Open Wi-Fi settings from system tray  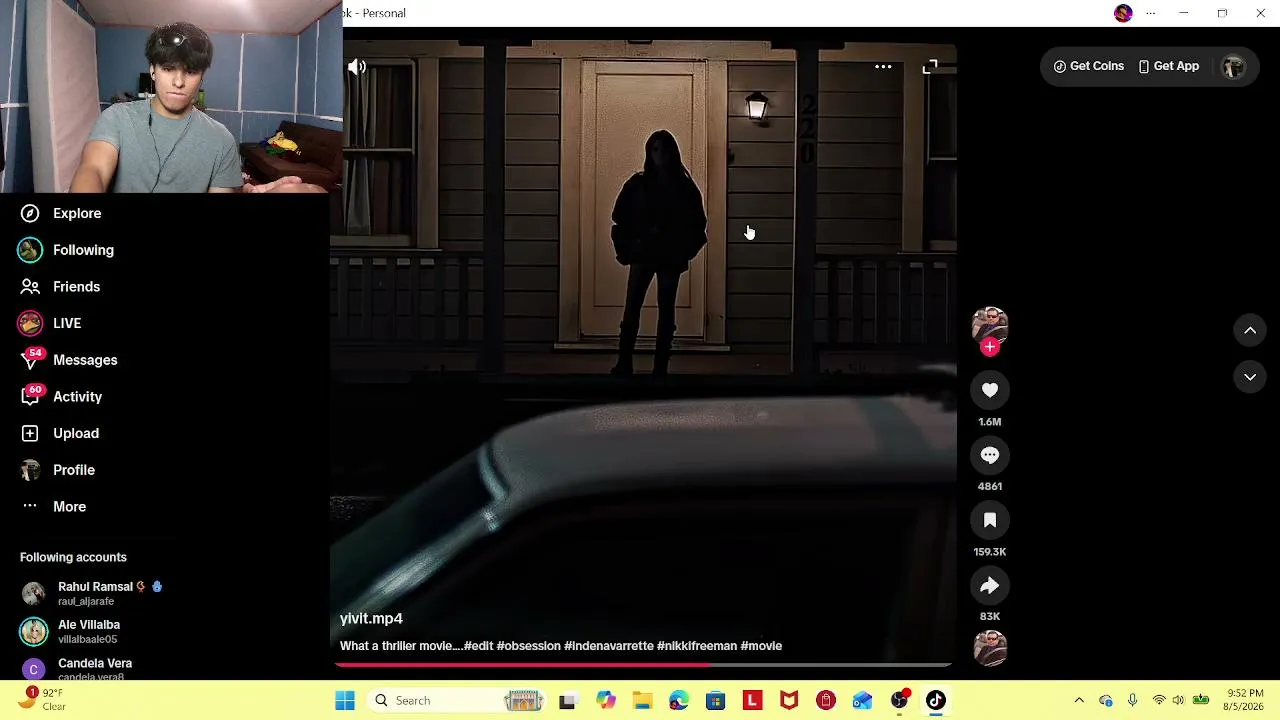point(1159,700)
